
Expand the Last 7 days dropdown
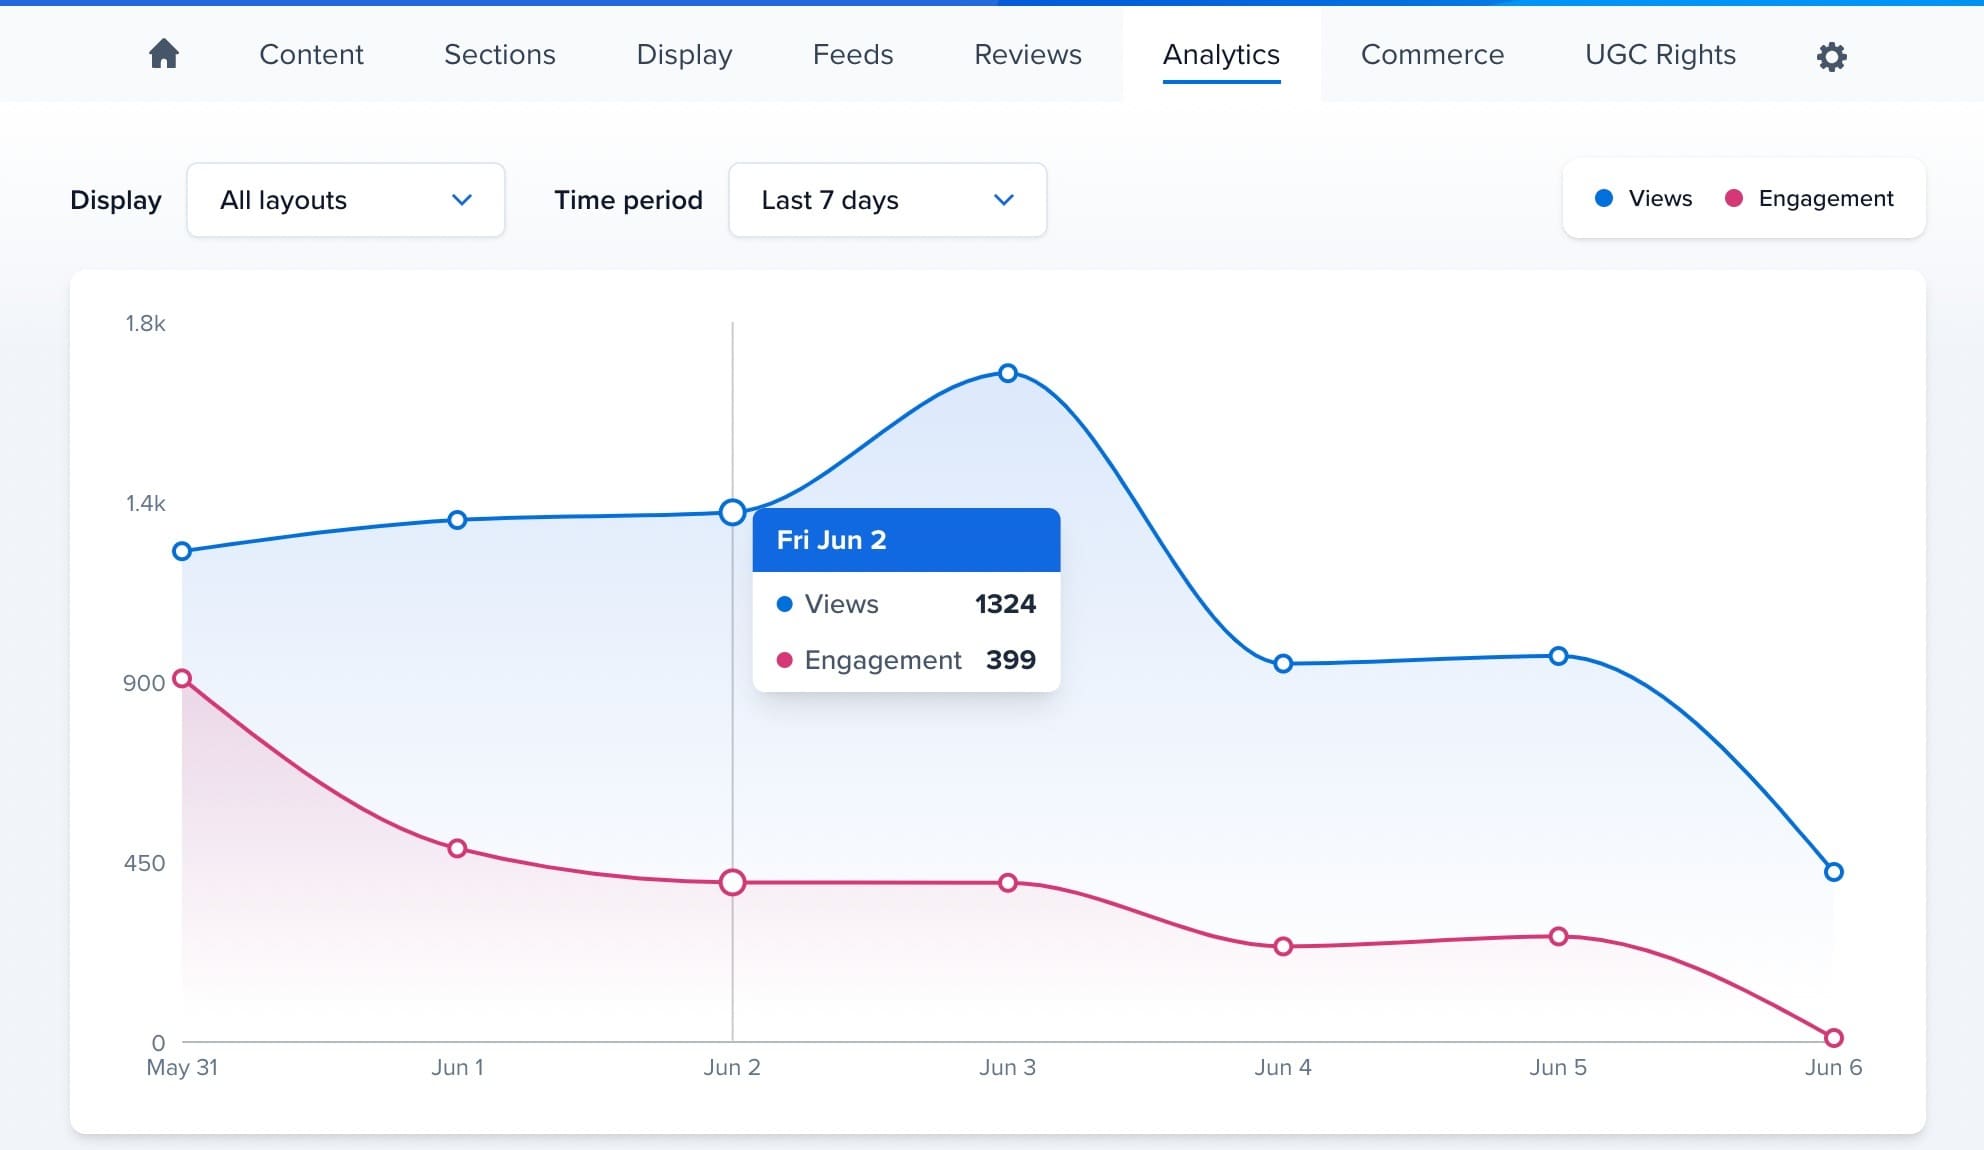[x=887, y=200]
